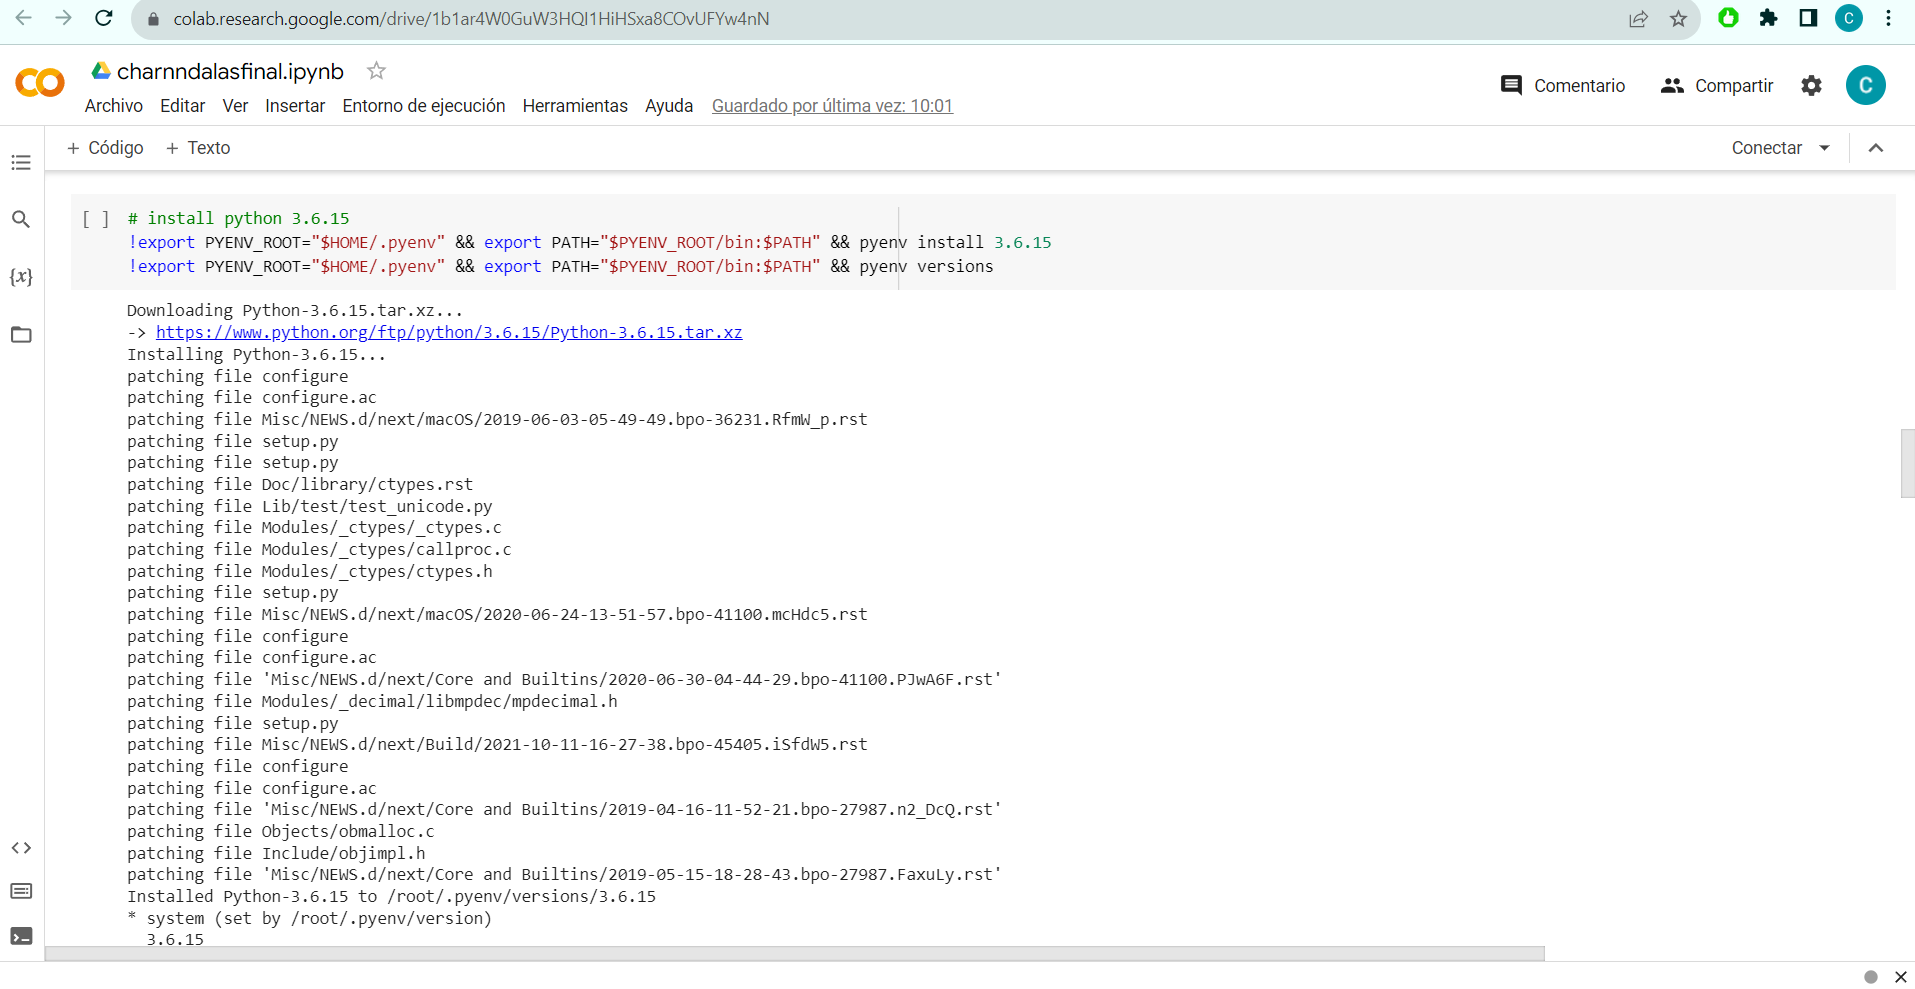Close the bottom status bar
This screenshot has height=989, width=1915.
1901,977
